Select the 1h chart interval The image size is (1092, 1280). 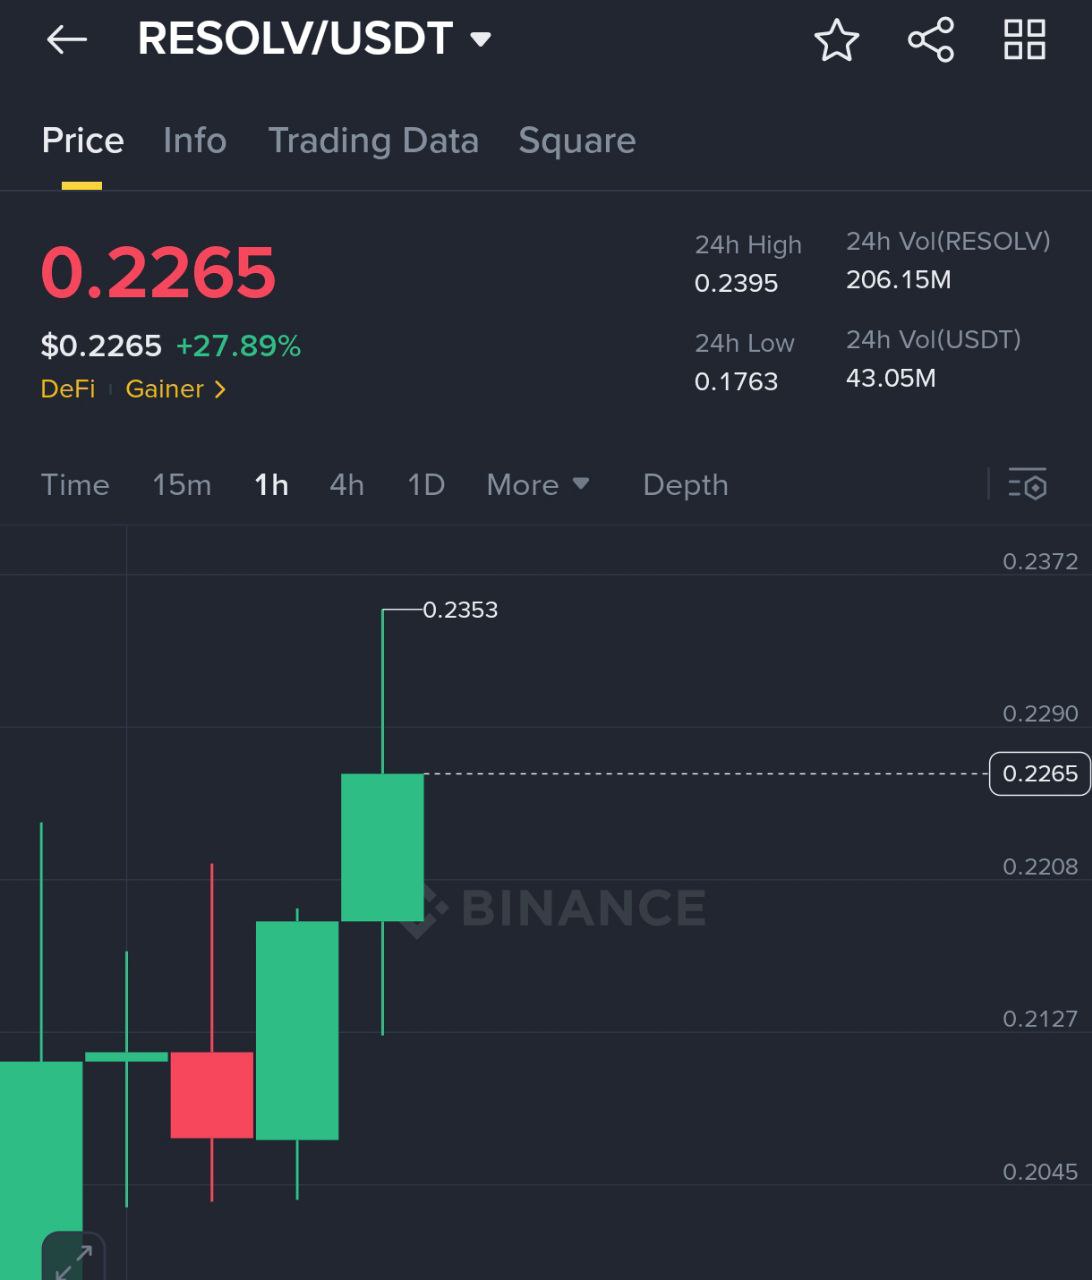271,485
